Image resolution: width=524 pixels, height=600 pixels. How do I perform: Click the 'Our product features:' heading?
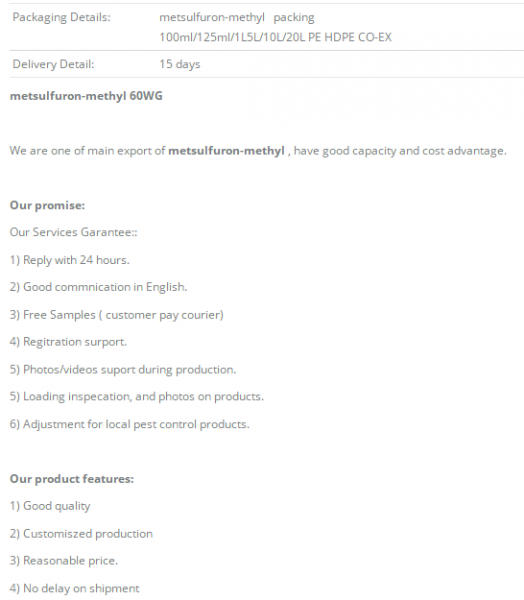click(72, 479)
